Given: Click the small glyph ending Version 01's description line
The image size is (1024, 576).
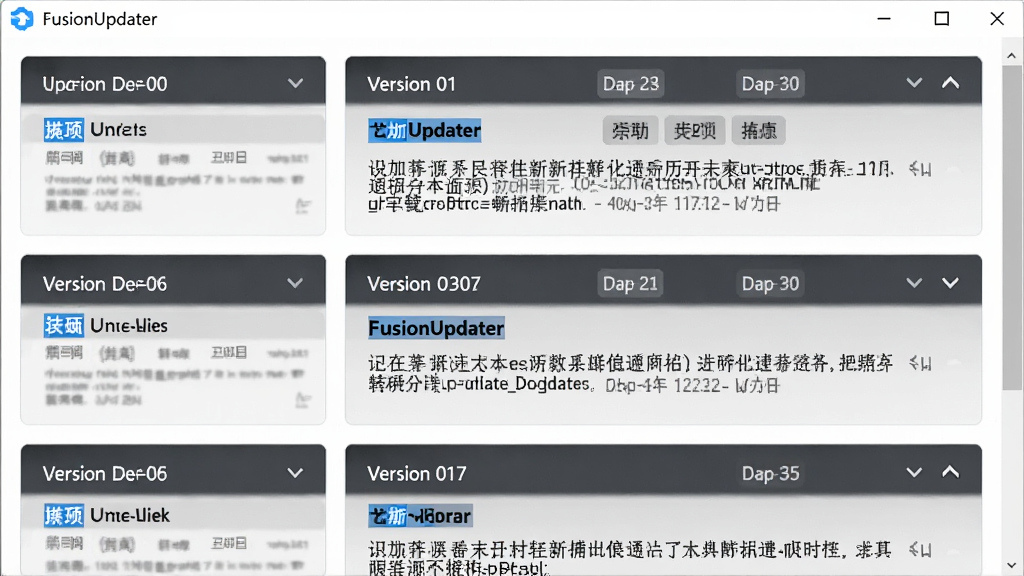Looking at the screenshot, I should coord(920,170).
